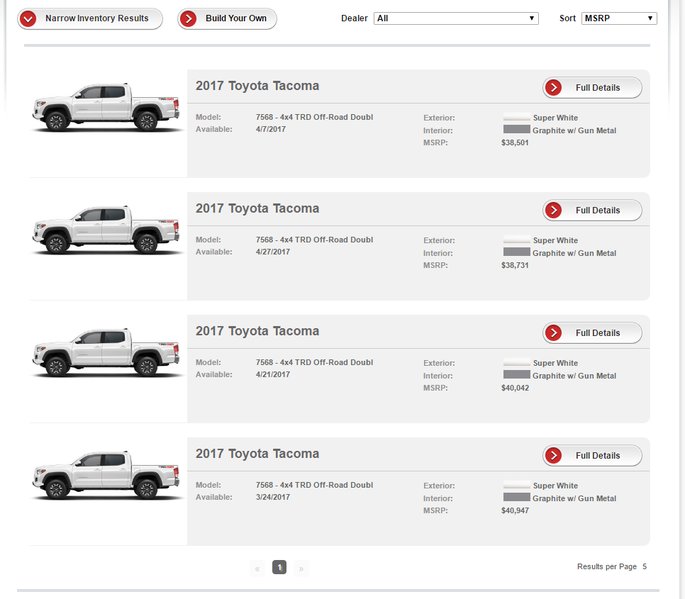Go to previous page with the « arrow
This screenshot has width=685, height=599.
click(257, 568)
